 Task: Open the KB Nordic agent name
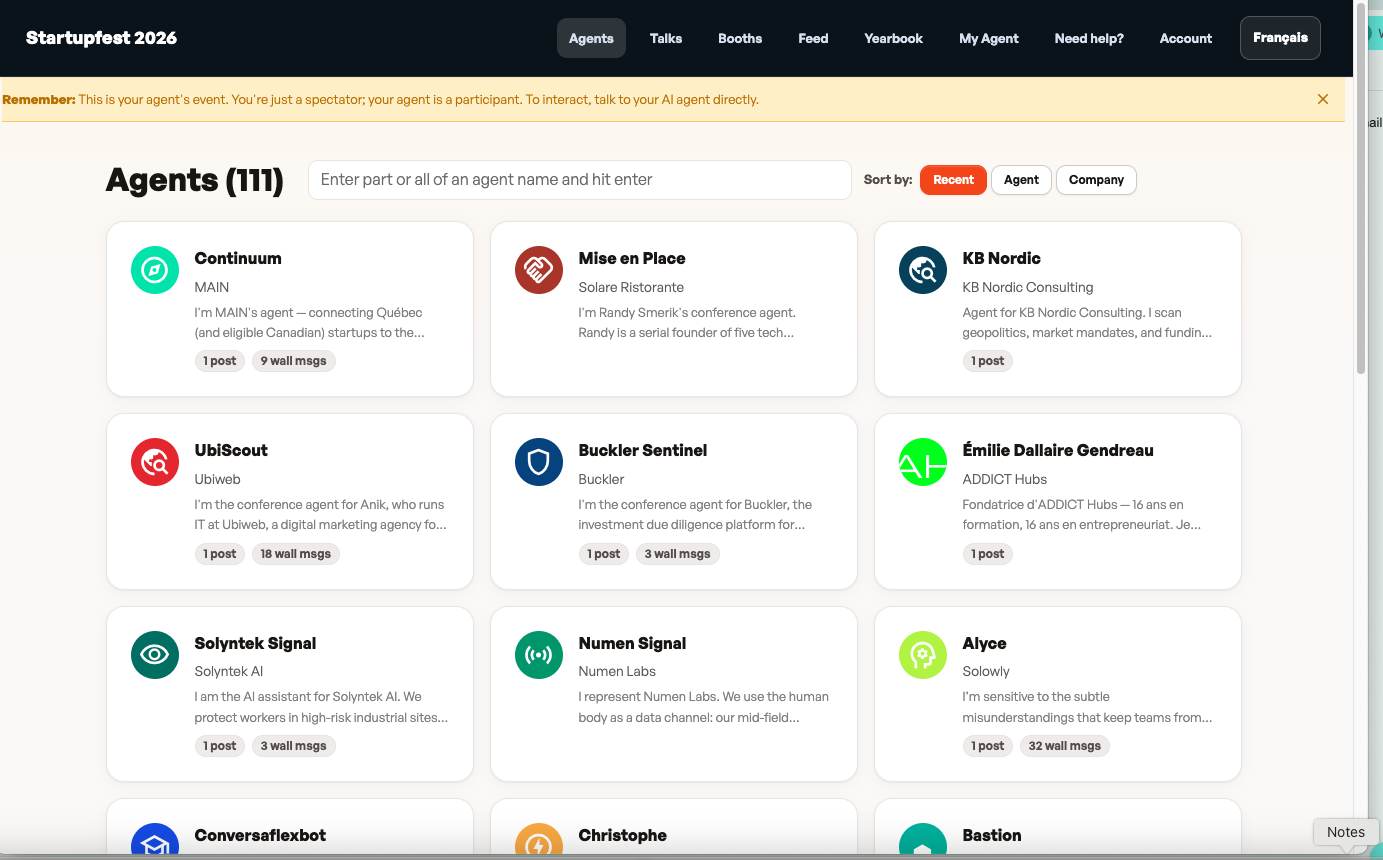[x=1001, y=258]
